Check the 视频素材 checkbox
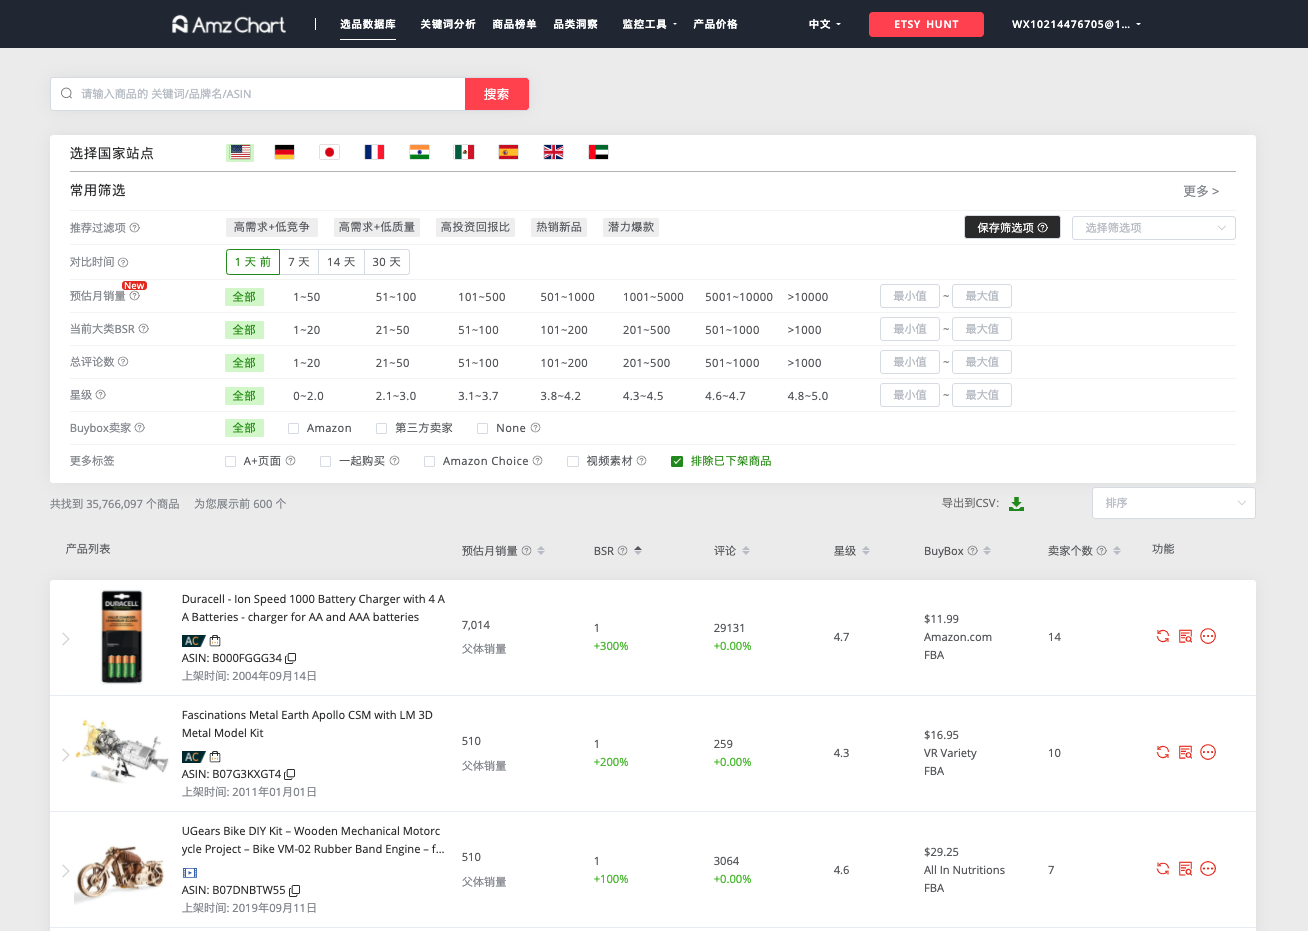The height and width of the screenshot is (931, 1308). [573, 462]
